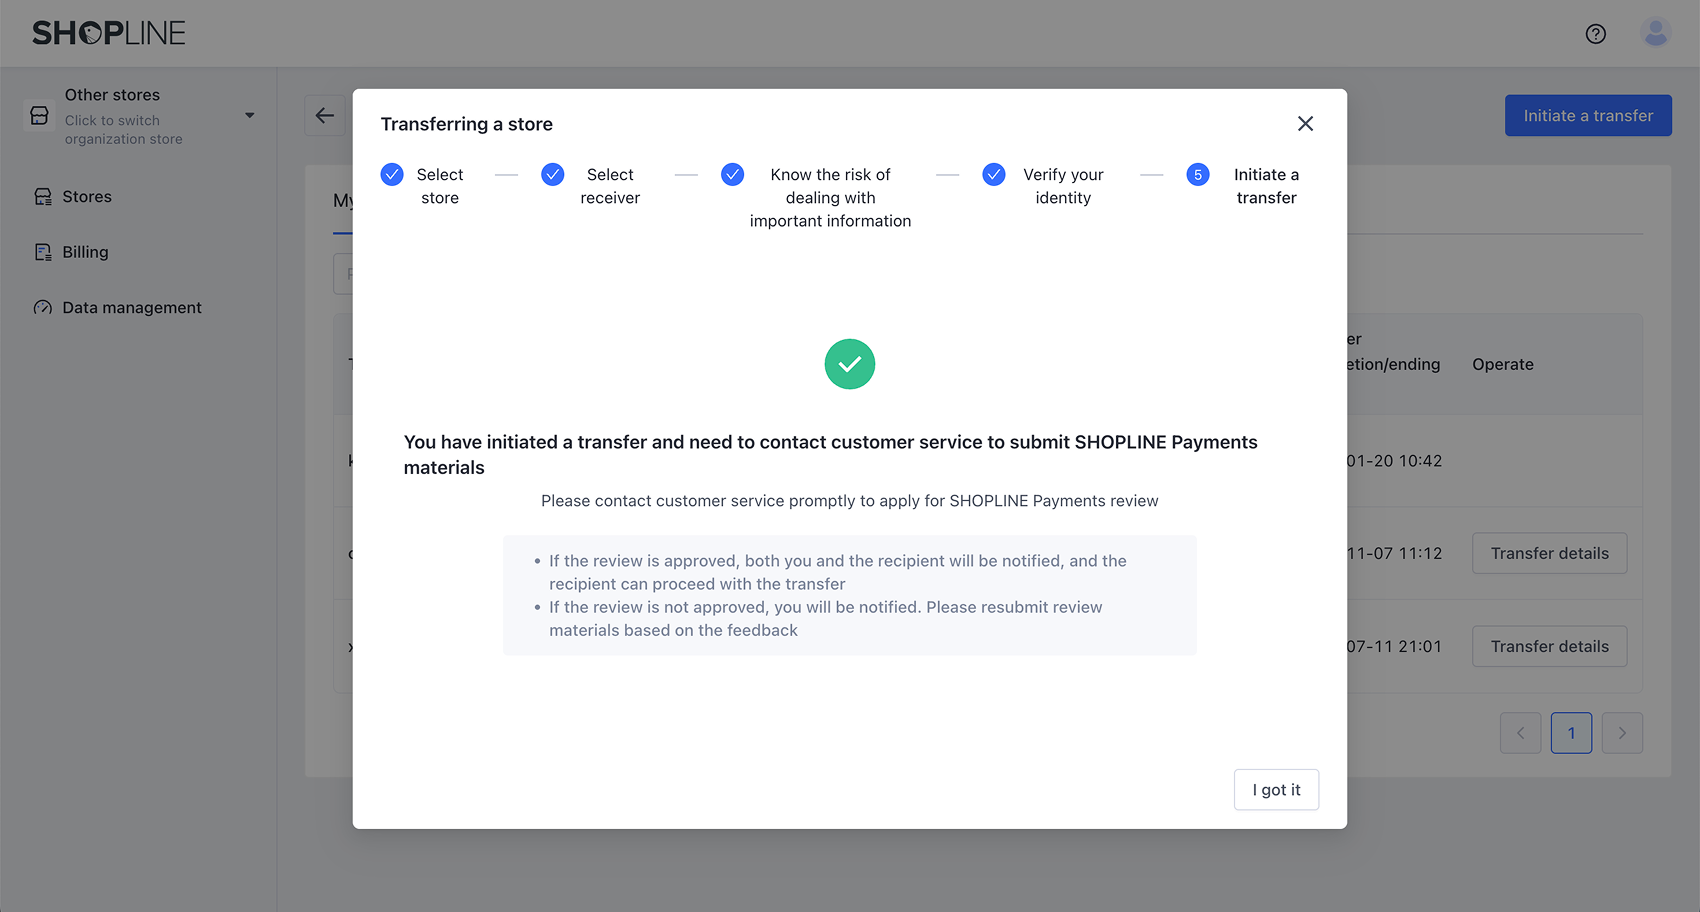The width and height of the screenshot is (1700, 912).
Task: Open Billing from the sidebar icon
Action: (x=42, y=251)
